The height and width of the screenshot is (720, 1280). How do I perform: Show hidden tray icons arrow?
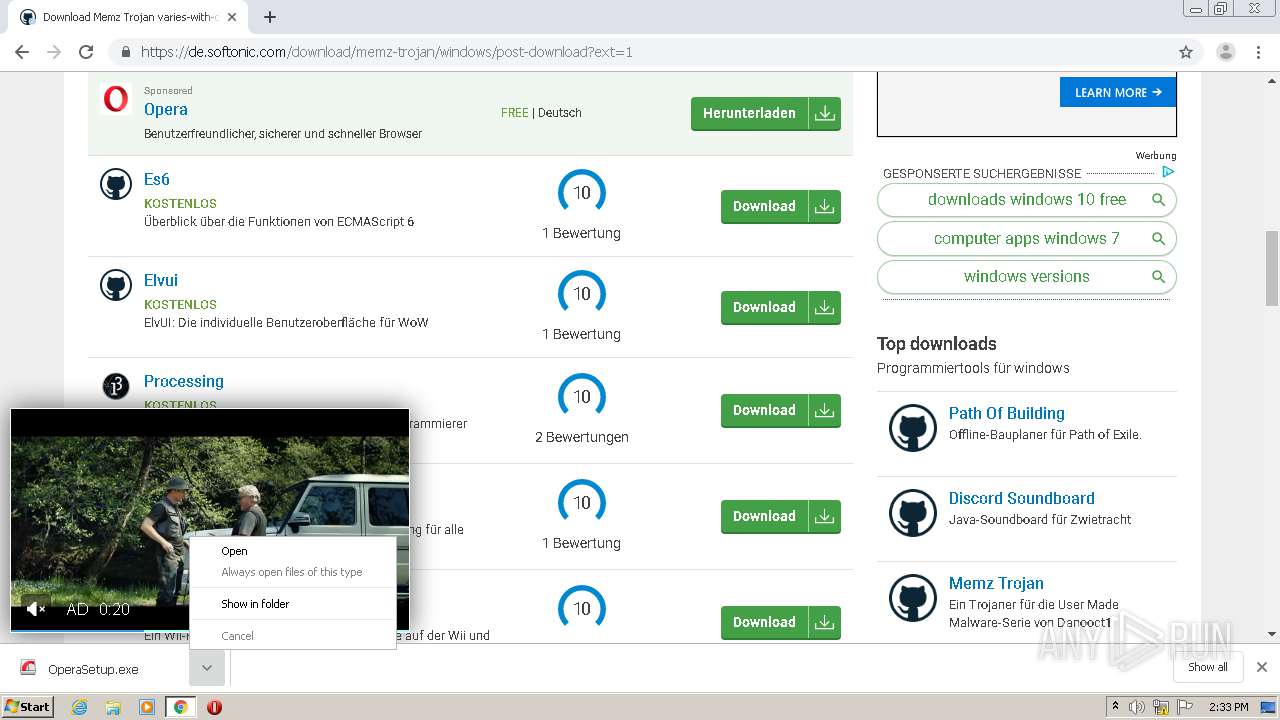[x=1115, y=707]
